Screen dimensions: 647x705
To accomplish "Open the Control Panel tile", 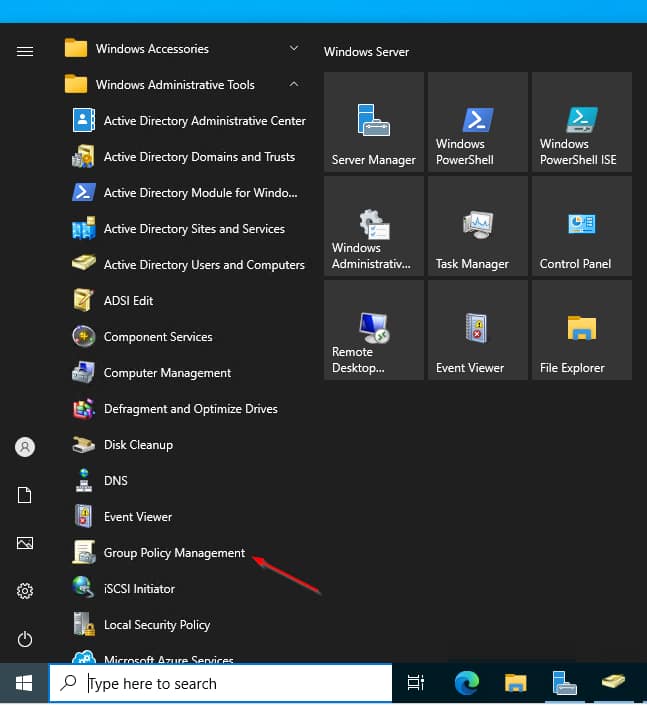I will (x=581, y=226).
